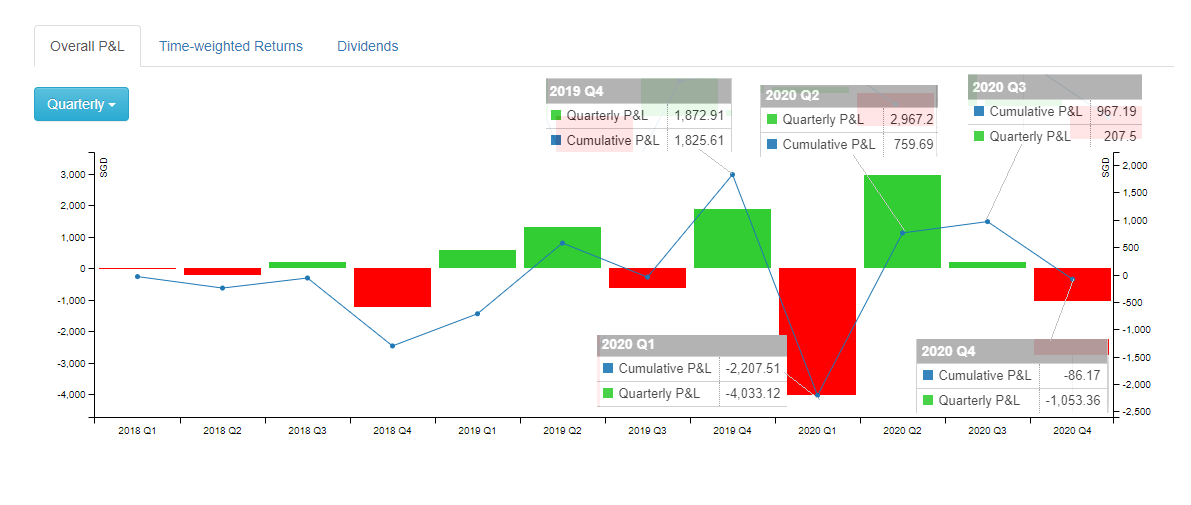
Task: Open the Quarterly period dropdown
Action: 81,104
